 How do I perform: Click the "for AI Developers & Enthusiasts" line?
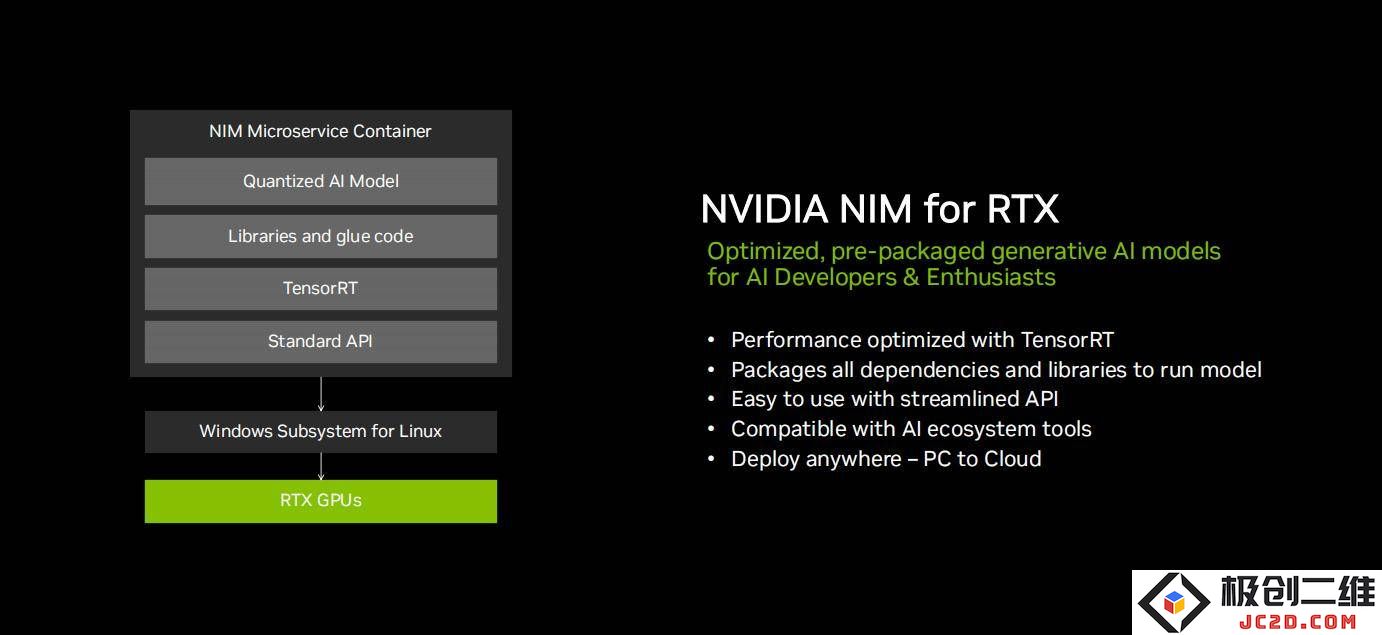[881, 277]
